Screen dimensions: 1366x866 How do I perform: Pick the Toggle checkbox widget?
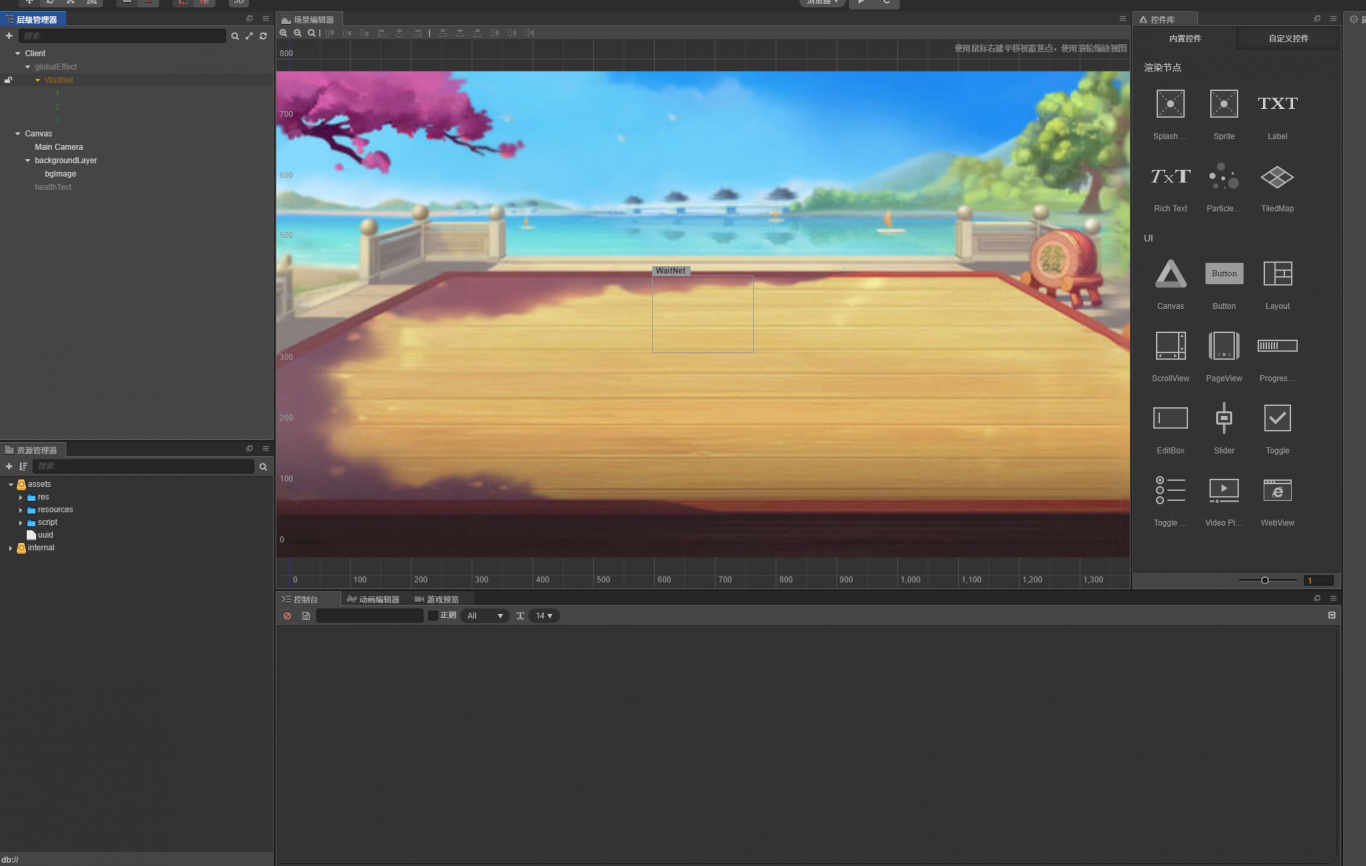click(1277, 418)
